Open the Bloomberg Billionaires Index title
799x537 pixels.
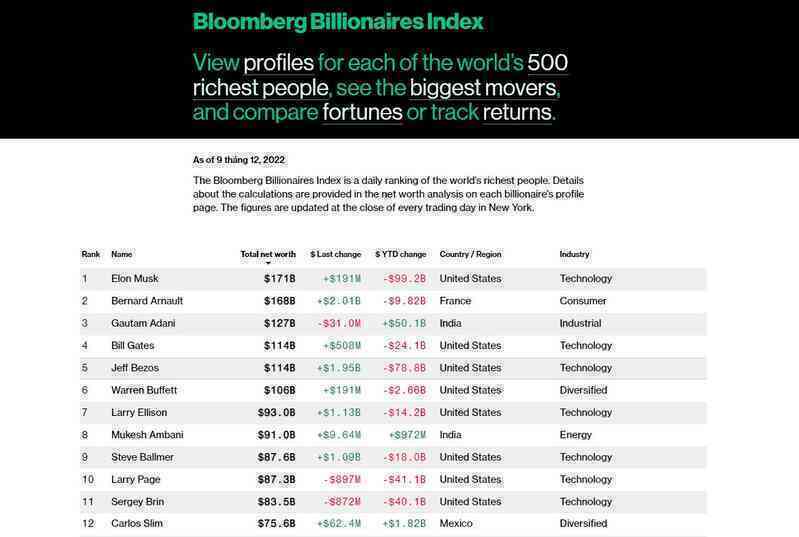(338, 22)
